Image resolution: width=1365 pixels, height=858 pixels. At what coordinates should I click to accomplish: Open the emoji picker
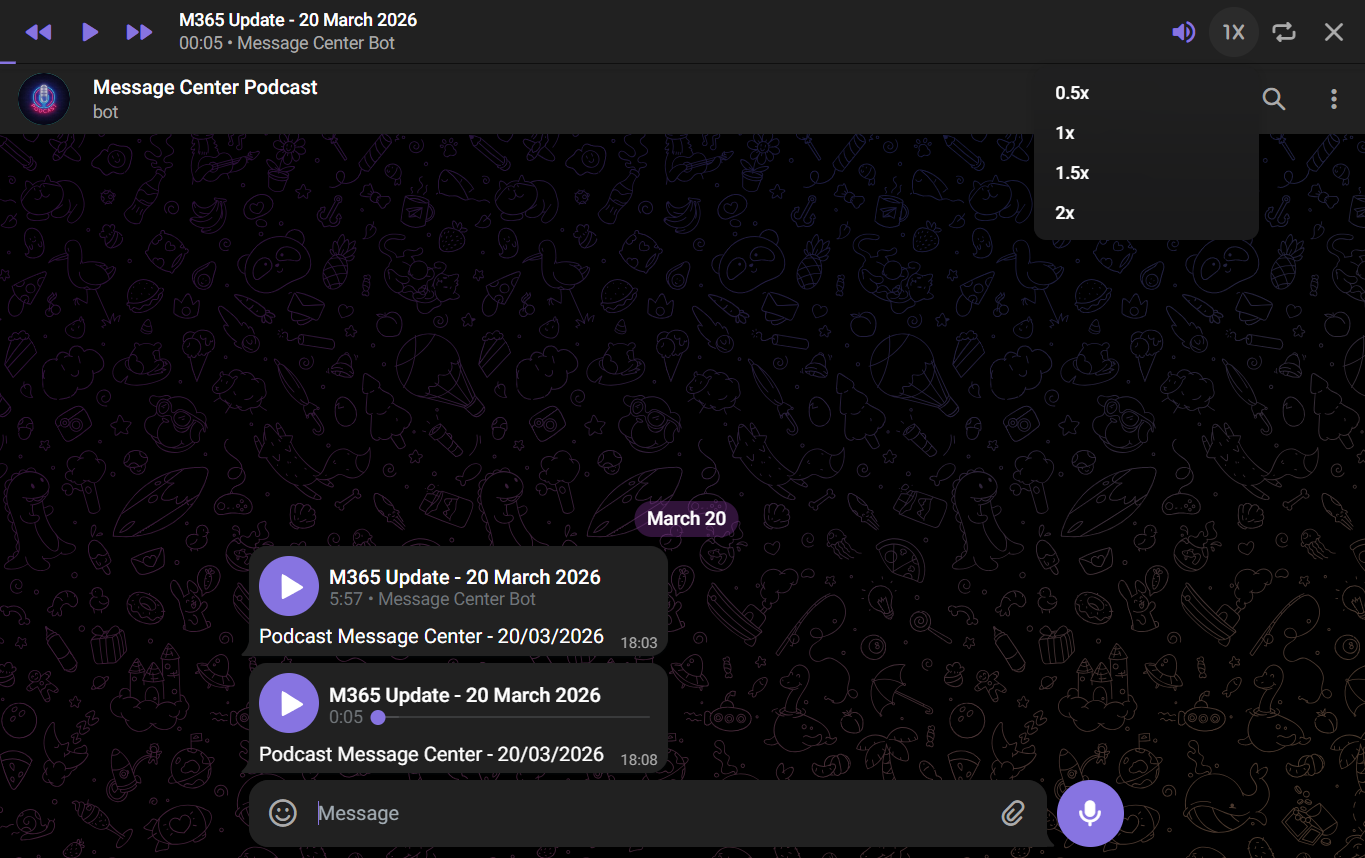pos(283,813)
